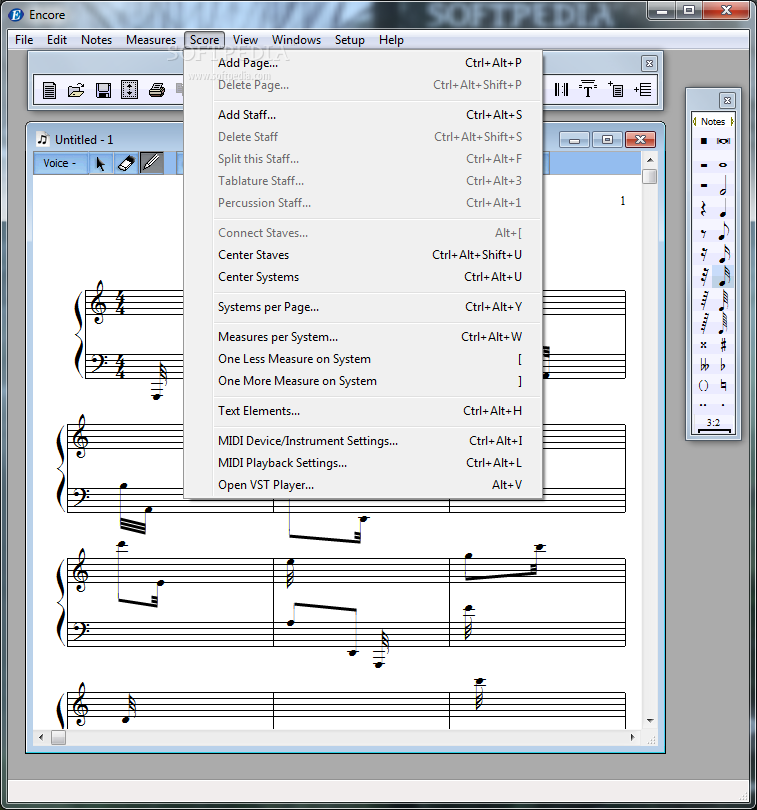Click the New document toolbar icon

[50, 90]
